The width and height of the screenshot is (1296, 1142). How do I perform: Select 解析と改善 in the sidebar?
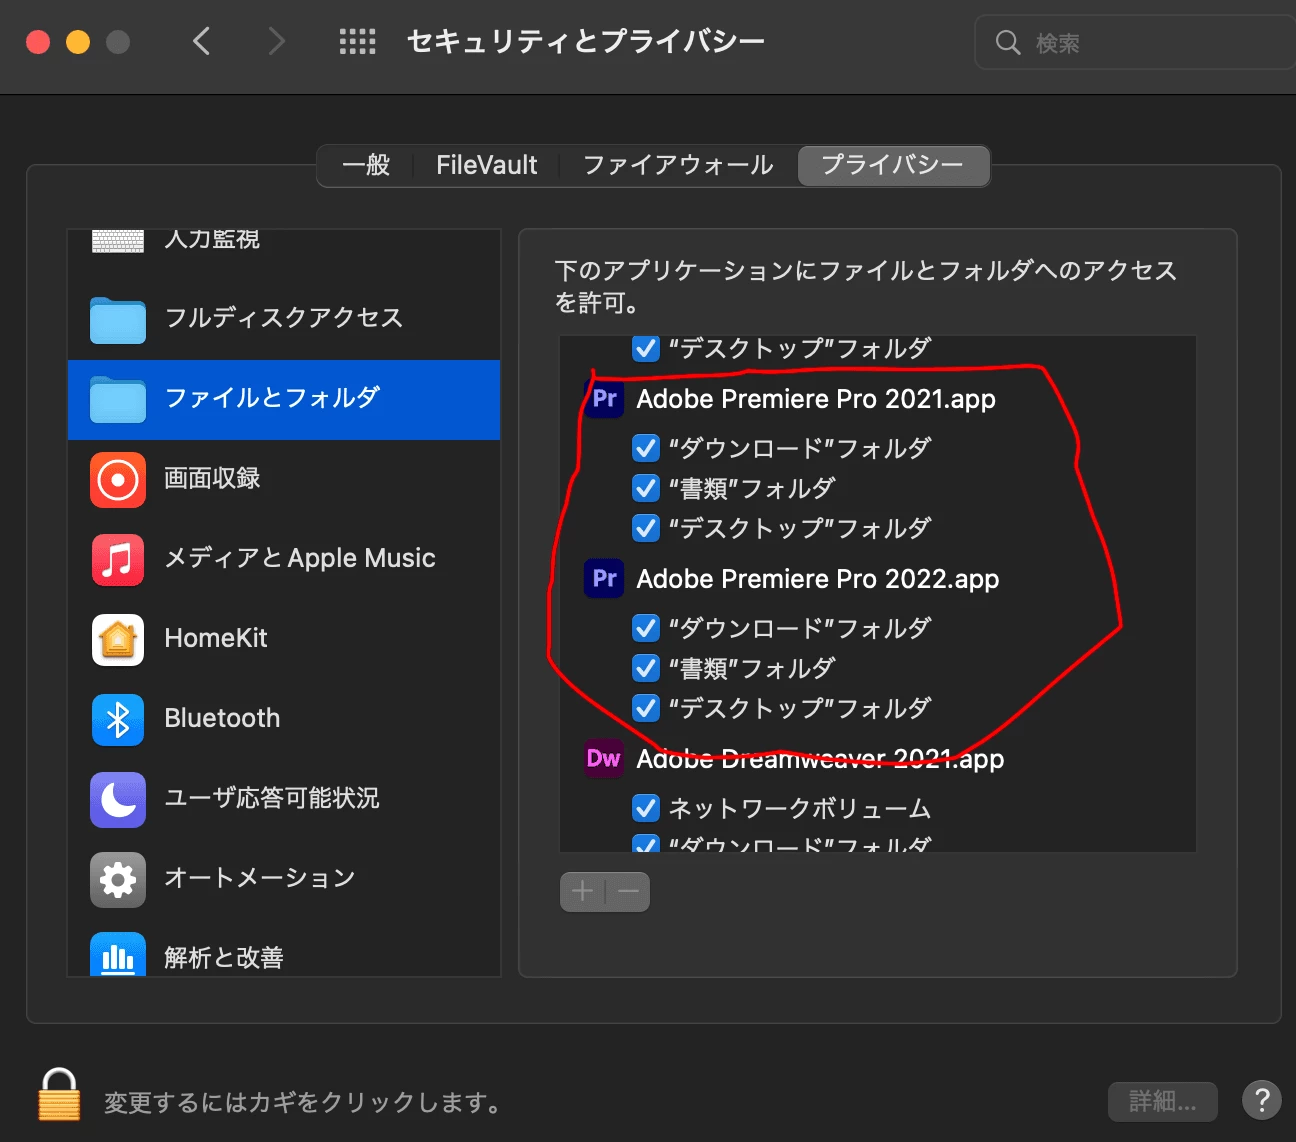(x=284, y=949)
